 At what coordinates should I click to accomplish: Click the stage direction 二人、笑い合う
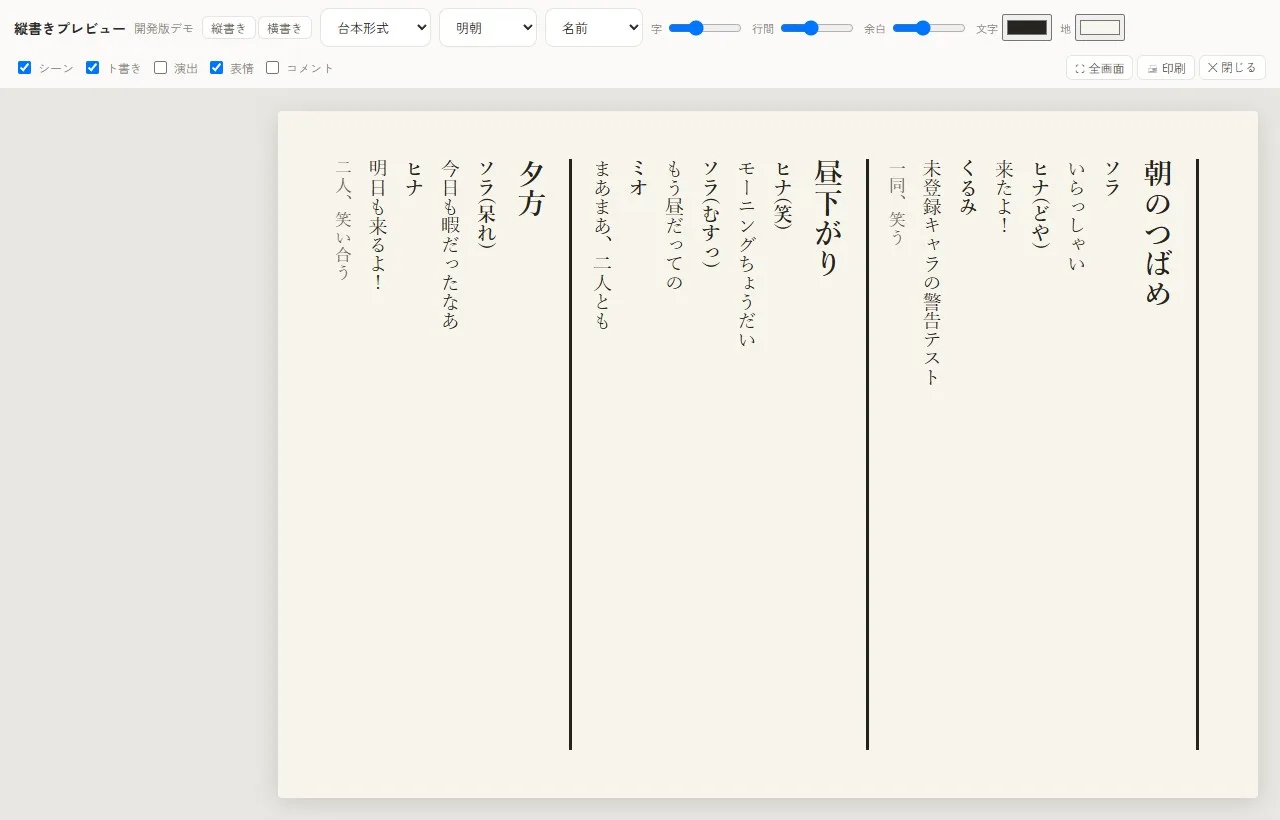tap(343, 221)
